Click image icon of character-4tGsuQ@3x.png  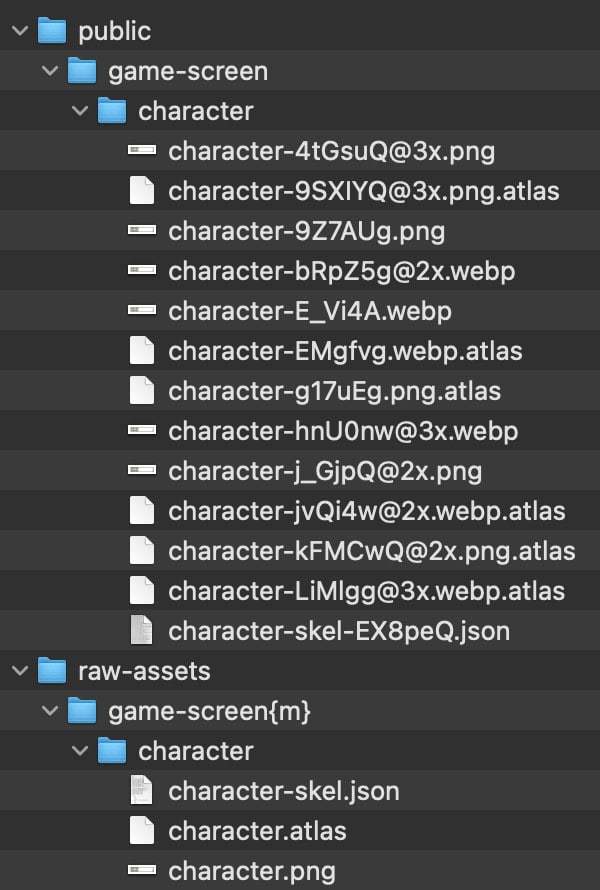point(142,151)
